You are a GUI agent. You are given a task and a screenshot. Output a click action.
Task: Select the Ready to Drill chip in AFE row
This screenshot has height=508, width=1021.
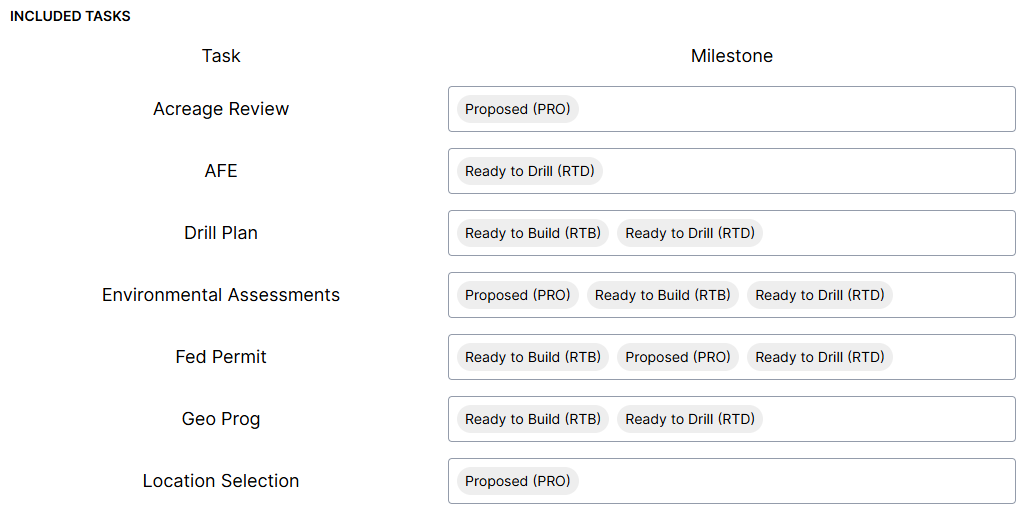tap(529, 171)
